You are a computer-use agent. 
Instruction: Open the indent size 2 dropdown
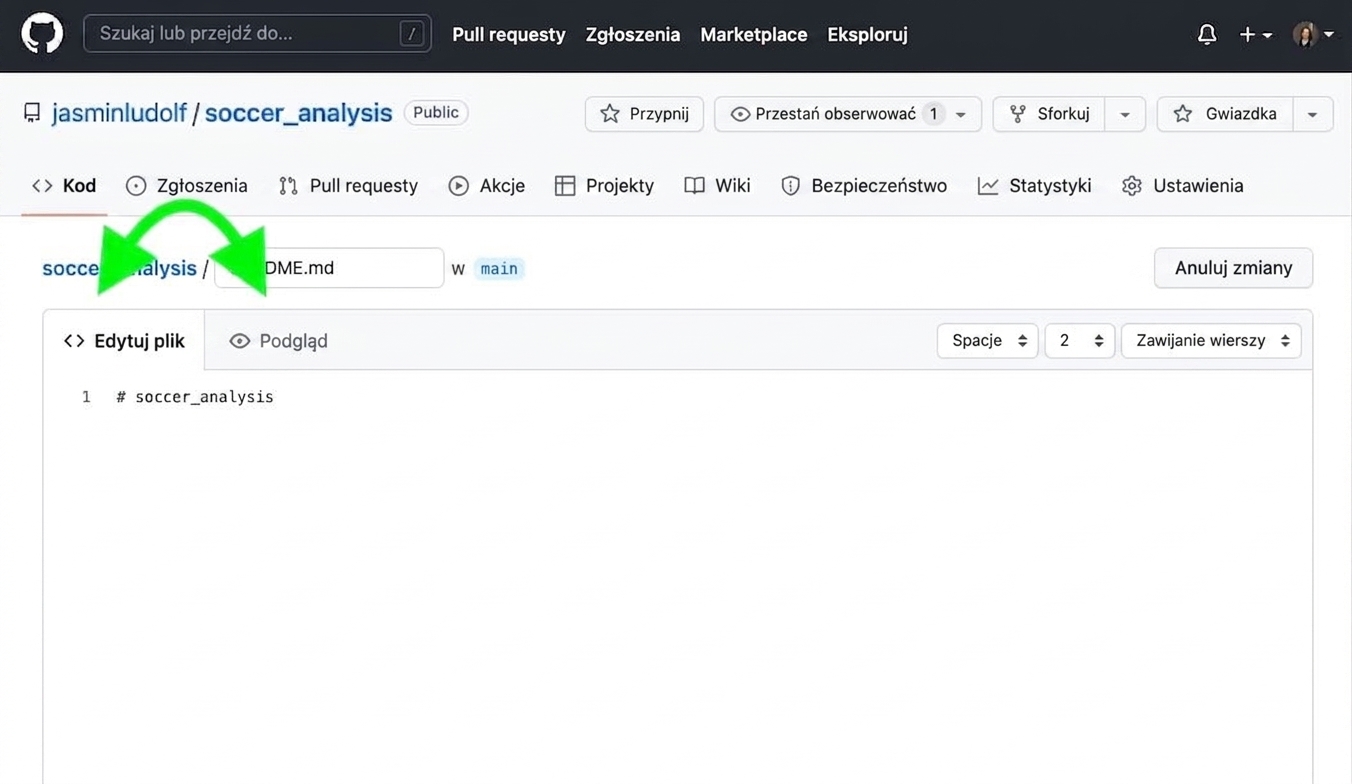click(x=1080, y=341)
